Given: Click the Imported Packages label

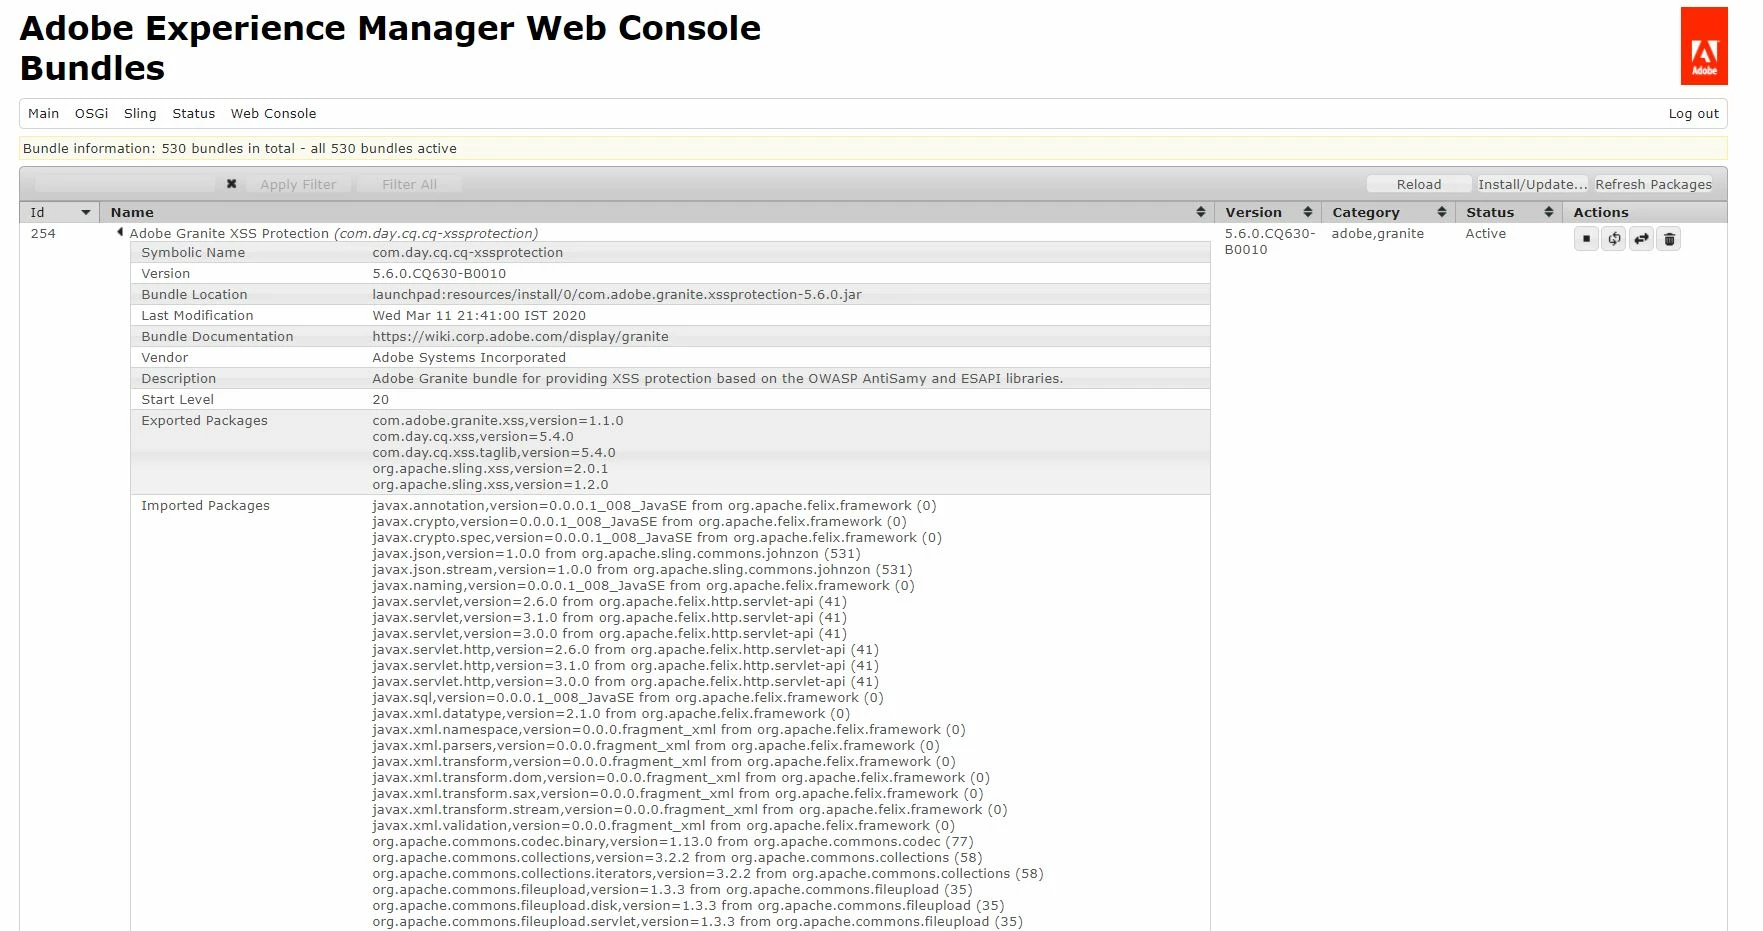Looking at the screenshot, I should (x=205, y=506).
